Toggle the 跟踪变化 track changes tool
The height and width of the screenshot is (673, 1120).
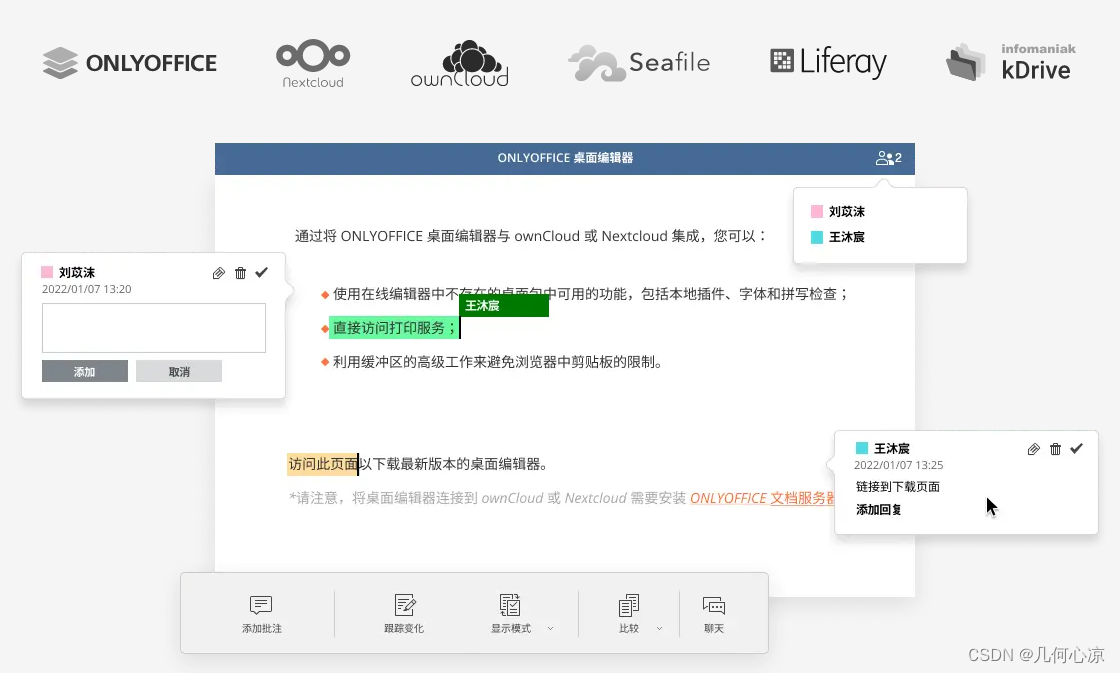pyautogui.click(x=404, y=614)
